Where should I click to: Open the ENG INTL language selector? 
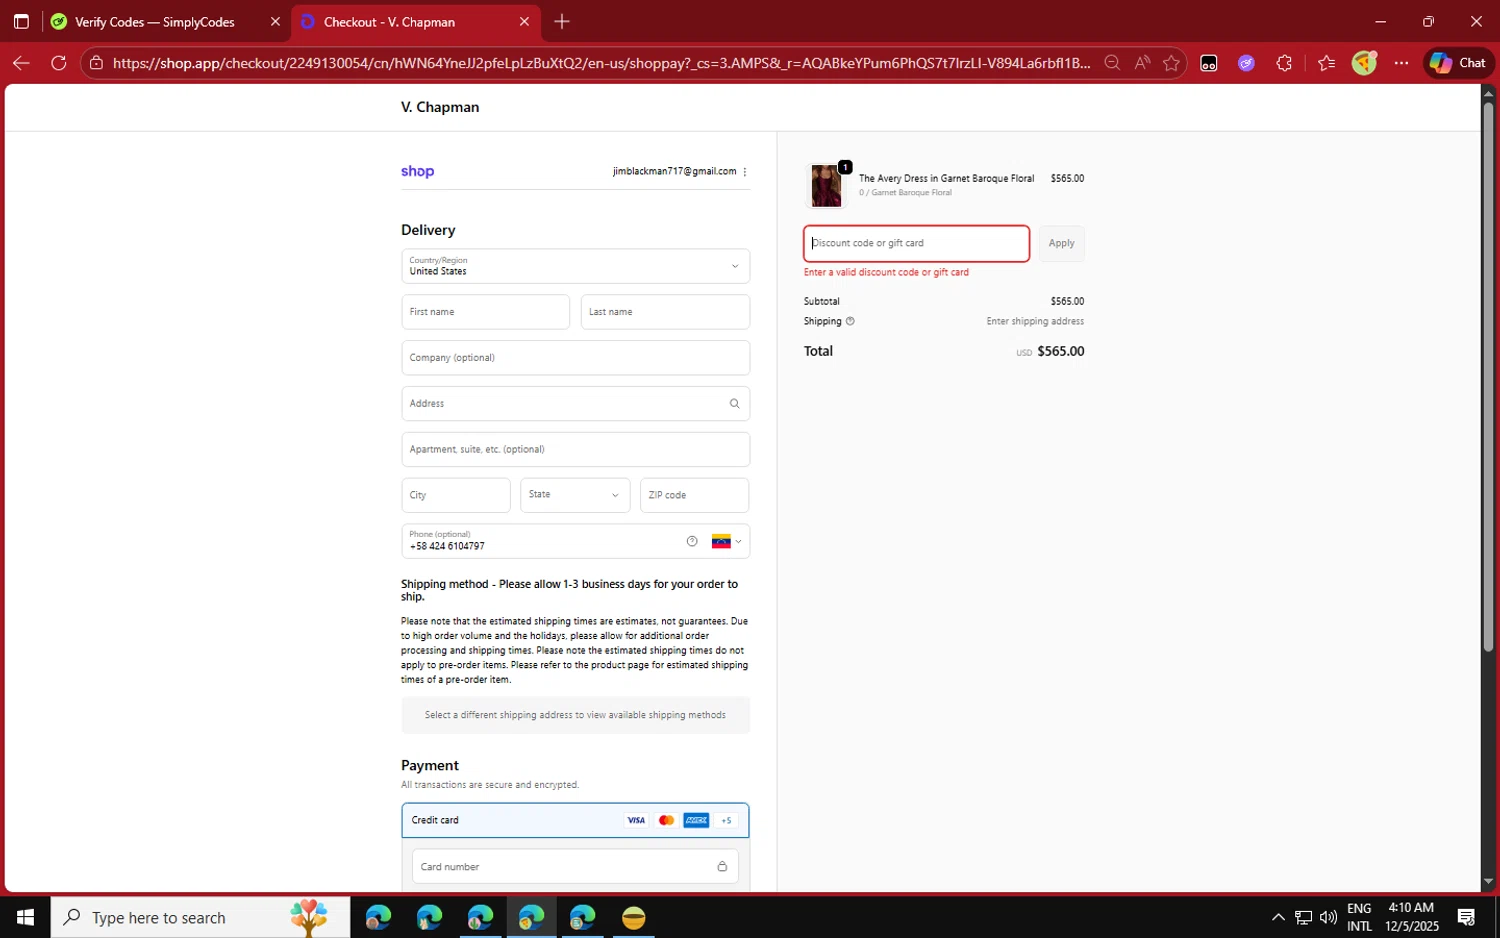(x=1359, y=917)
